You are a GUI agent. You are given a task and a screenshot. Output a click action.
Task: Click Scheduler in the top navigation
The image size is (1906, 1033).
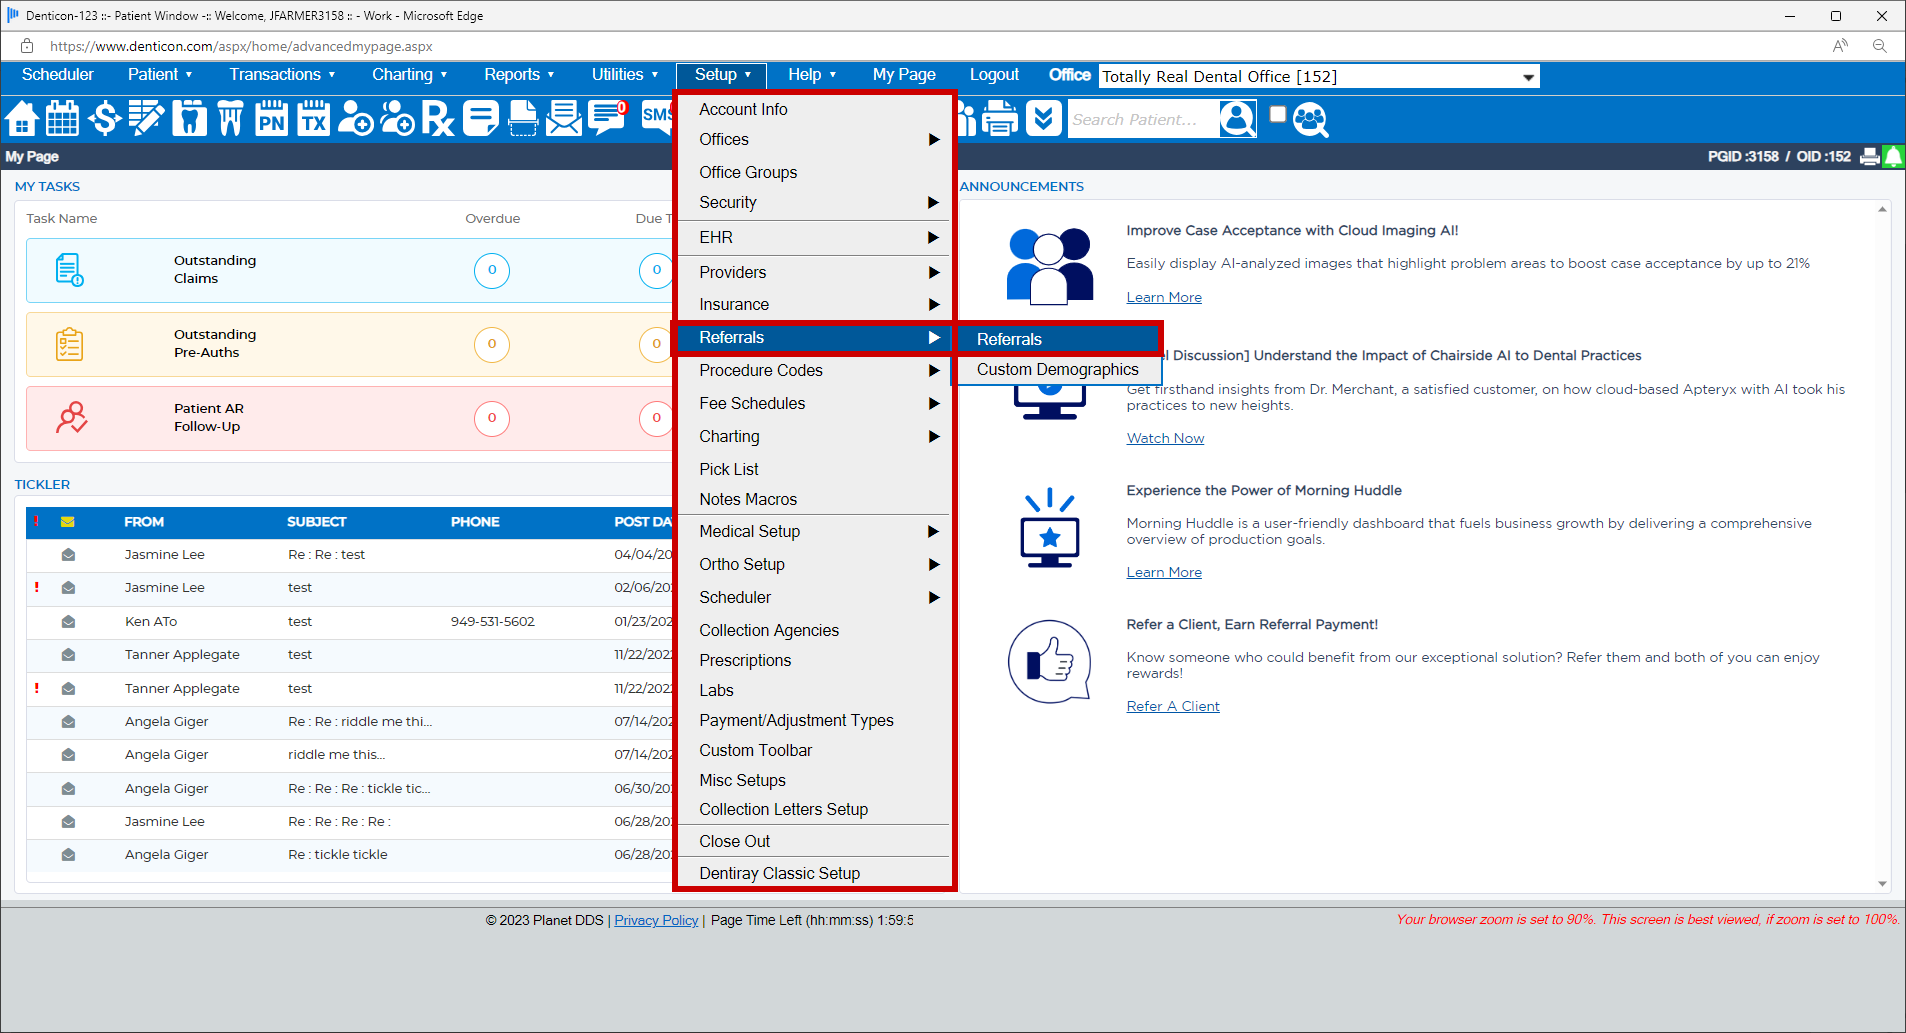[58, 75]
